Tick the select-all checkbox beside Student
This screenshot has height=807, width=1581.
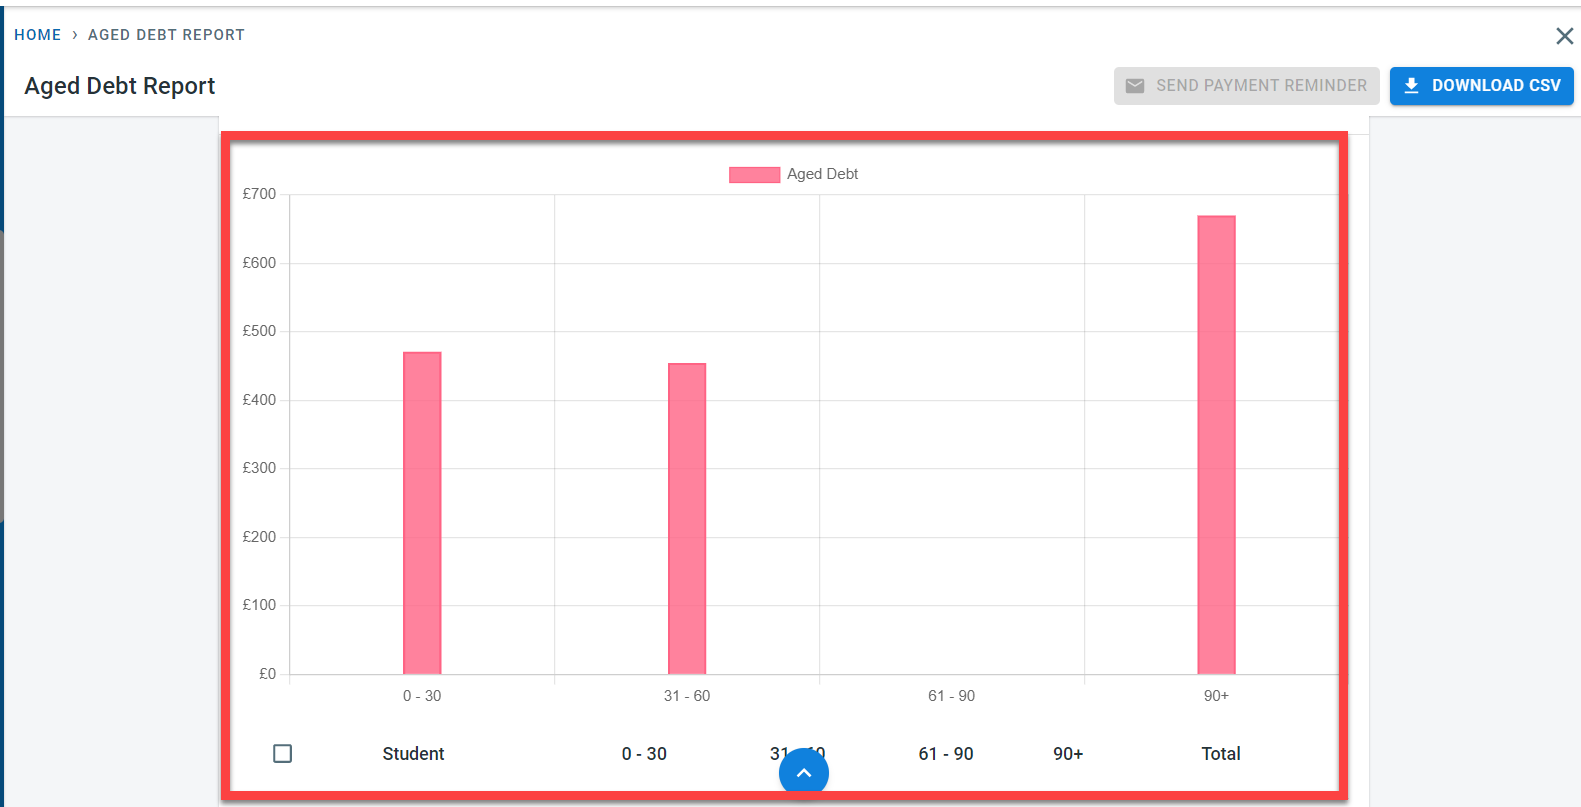(x=283, y=753)
